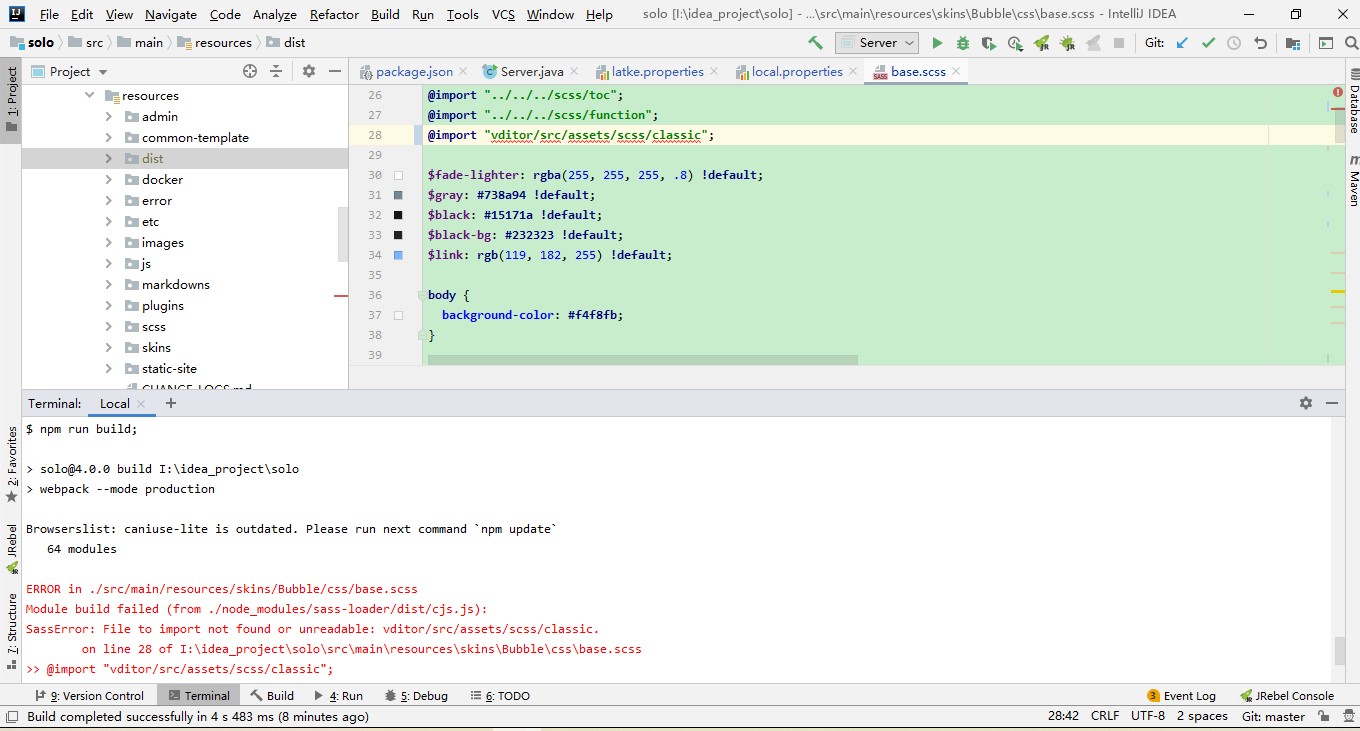Commit changes with the green checkmark icon
The image size is (1360, 731).
tap(1208, 43)
